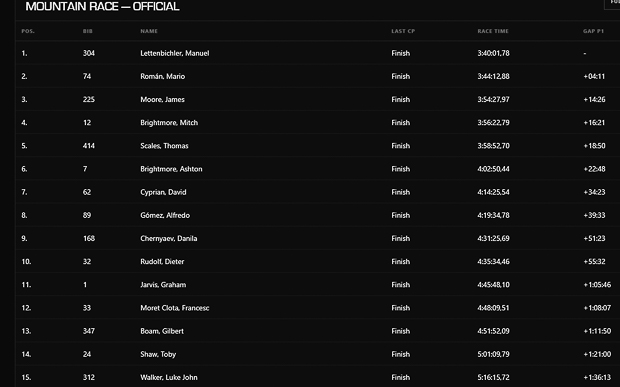Select rider Román, Mario
620x387 pixels.
click(x=163, y=76)
